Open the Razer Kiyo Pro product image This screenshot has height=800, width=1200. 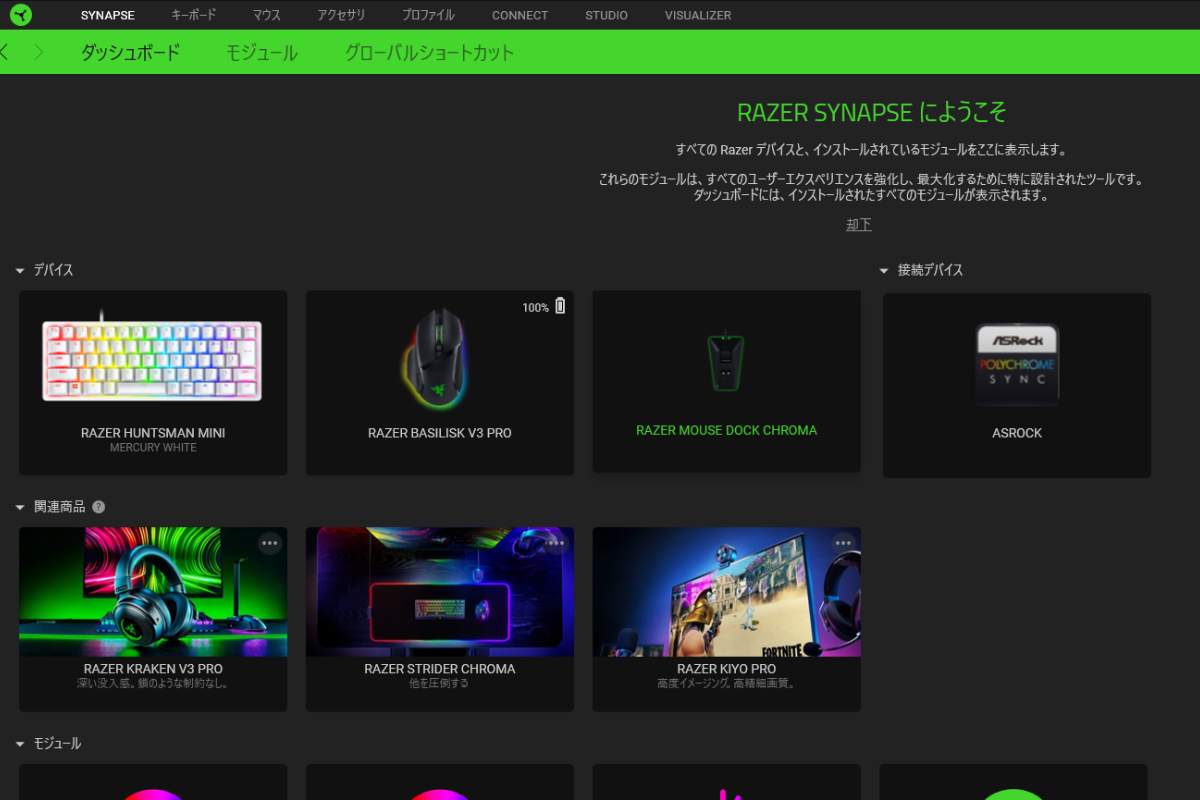pyautogui.click(x=727, y=592)
